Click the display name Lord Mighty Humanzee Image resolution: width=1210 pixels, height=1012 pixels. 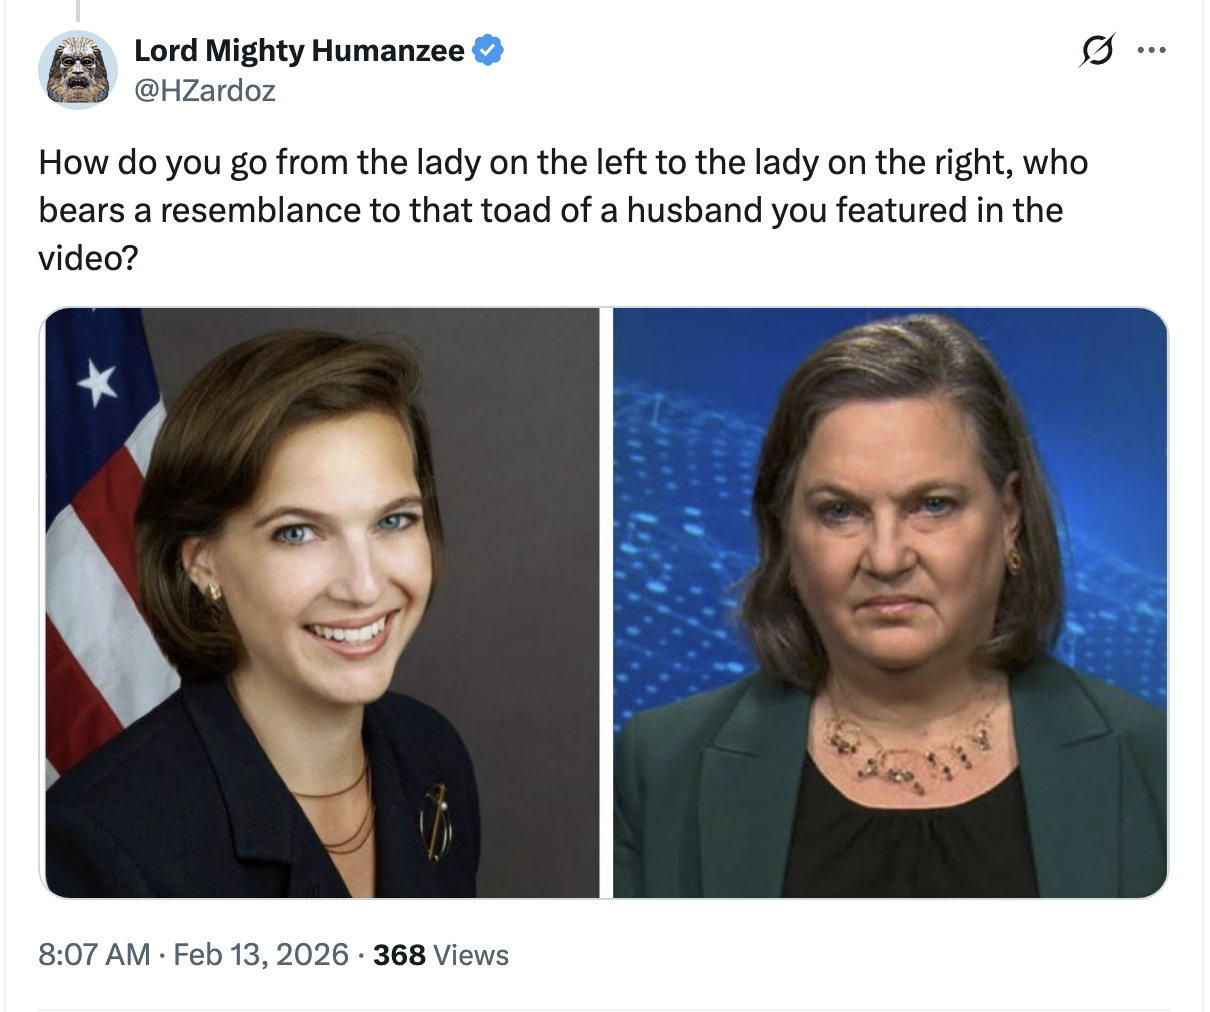click(299, 50)
